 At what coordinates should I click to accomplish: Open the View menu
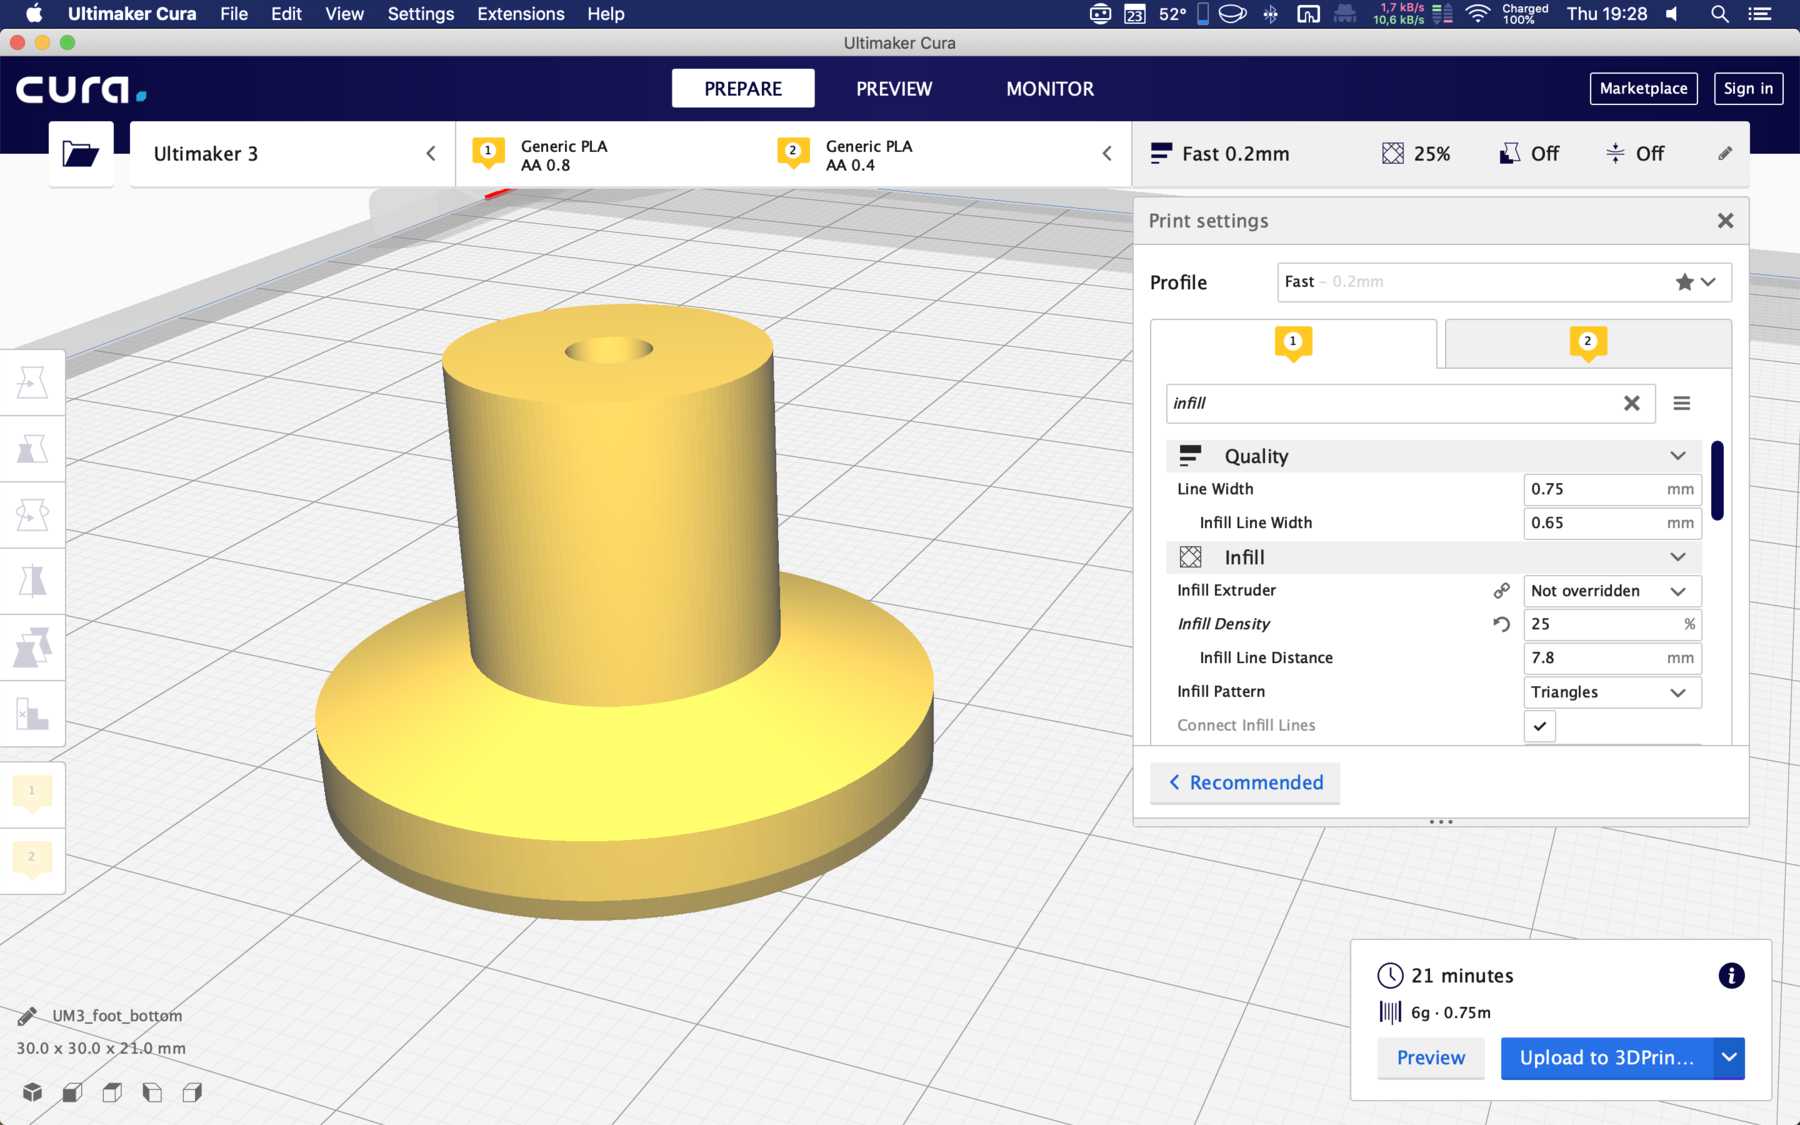344,14
